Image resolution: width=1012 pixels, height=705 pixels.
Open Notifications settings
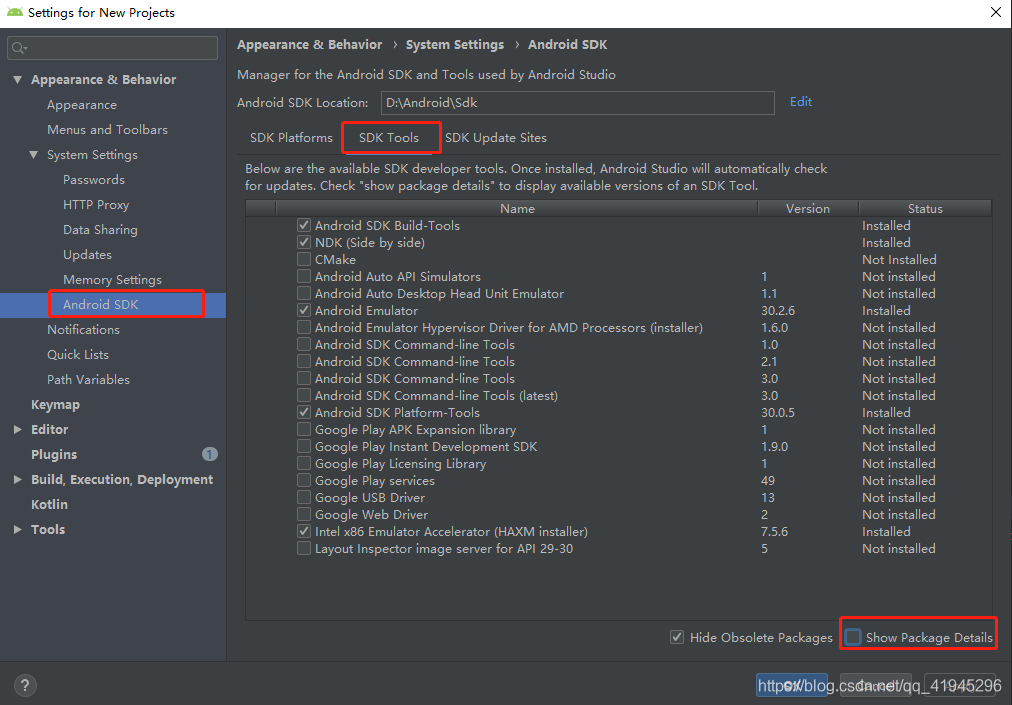[83, 329]
